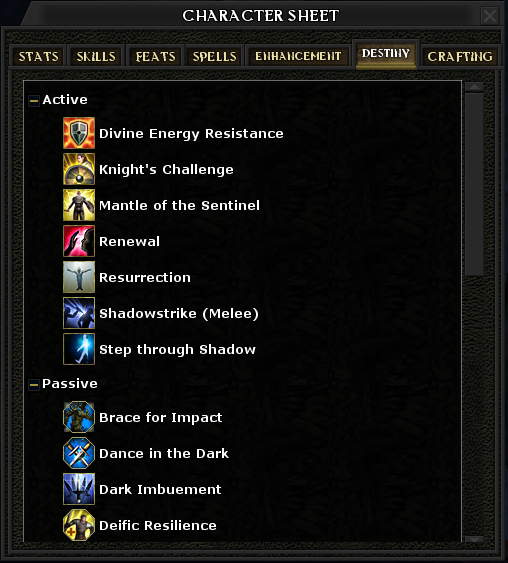This screenshot has width=508, height=563.
Task: Click the scrollbar down arrow
Action: coord(474,539)
